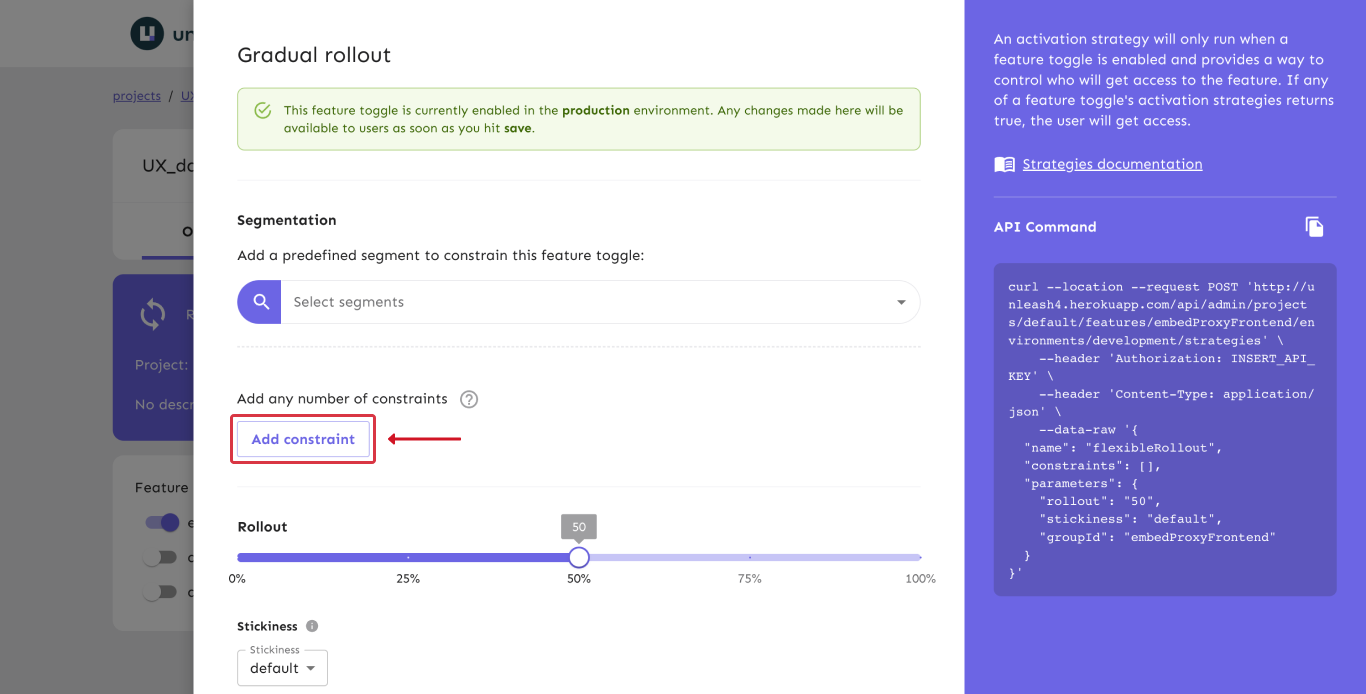Click the green checkmark icon in the banner
This screenshot has height=694, width=1366.
coord(262,111)
